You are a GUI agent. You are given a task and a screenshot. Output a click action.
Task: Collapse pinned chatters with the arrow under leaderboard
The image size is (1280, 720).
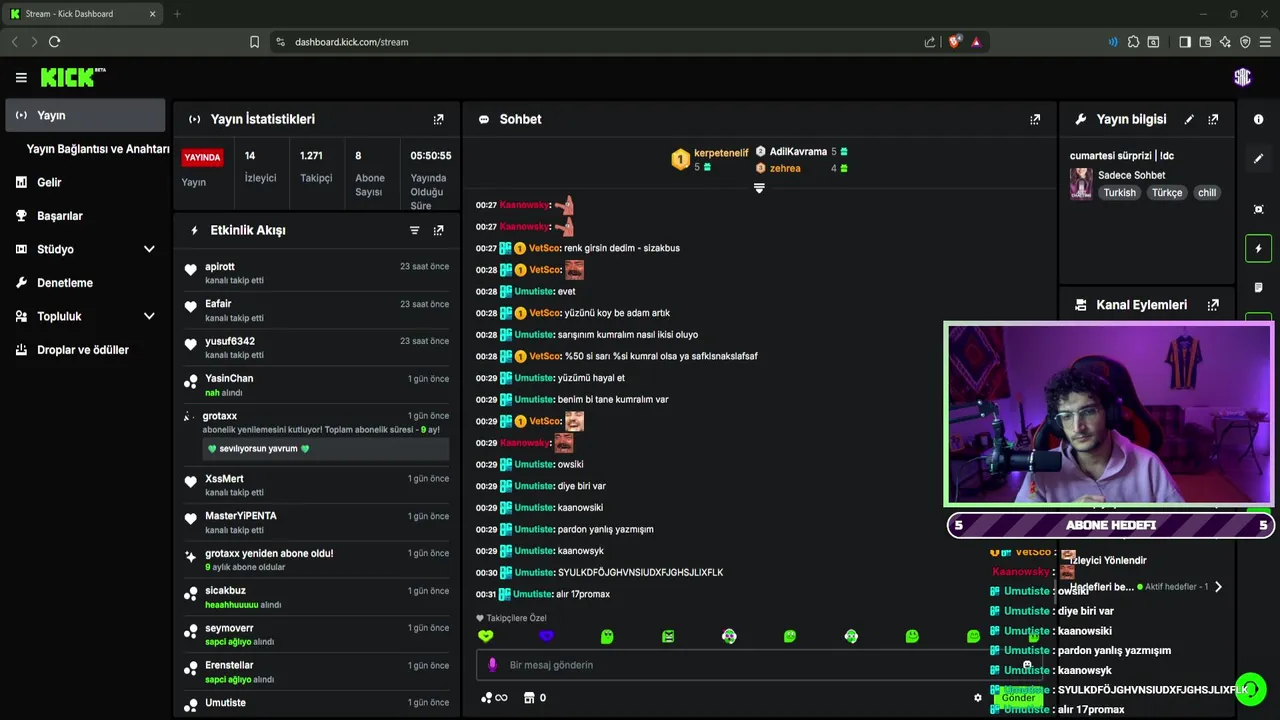[759, 188]
